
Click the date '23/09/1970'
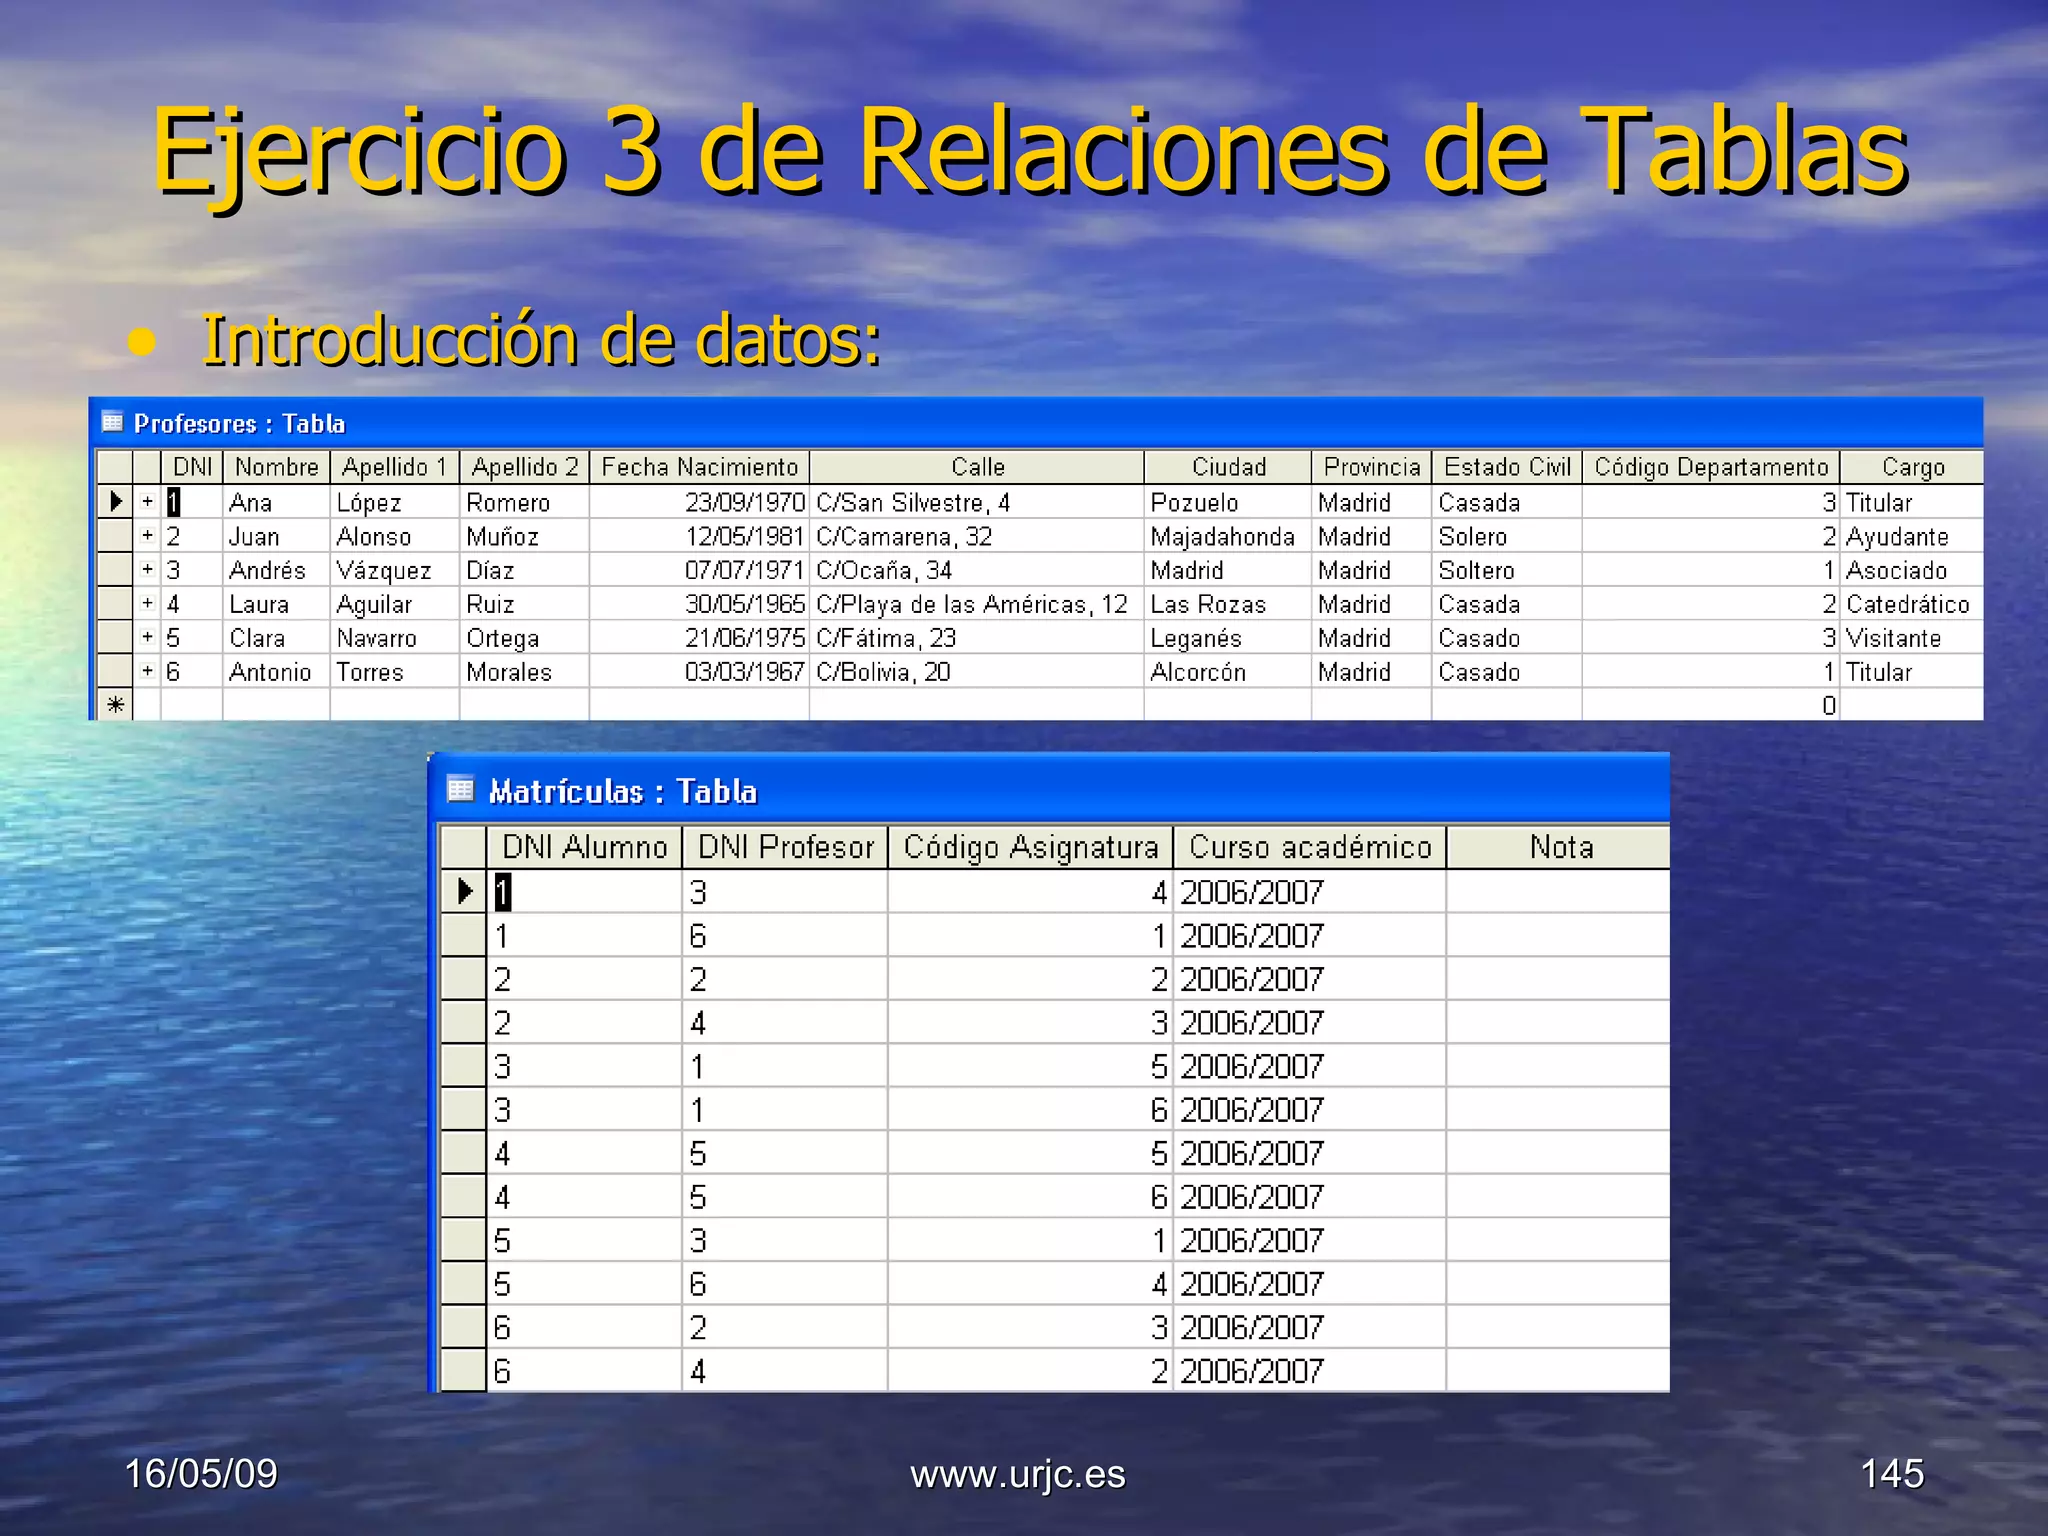[700, 502]
